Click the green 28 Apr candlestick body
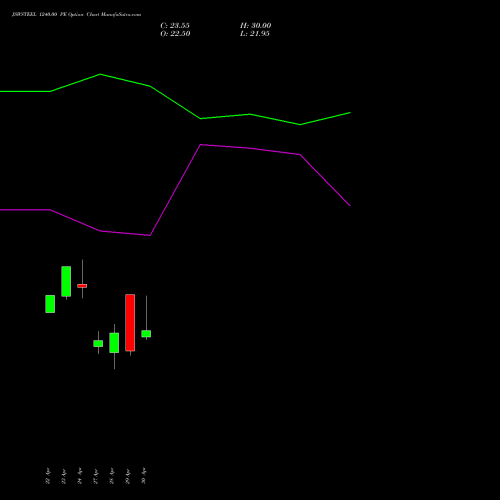Viewport: 500px width, 500px height. click(114, 343)
